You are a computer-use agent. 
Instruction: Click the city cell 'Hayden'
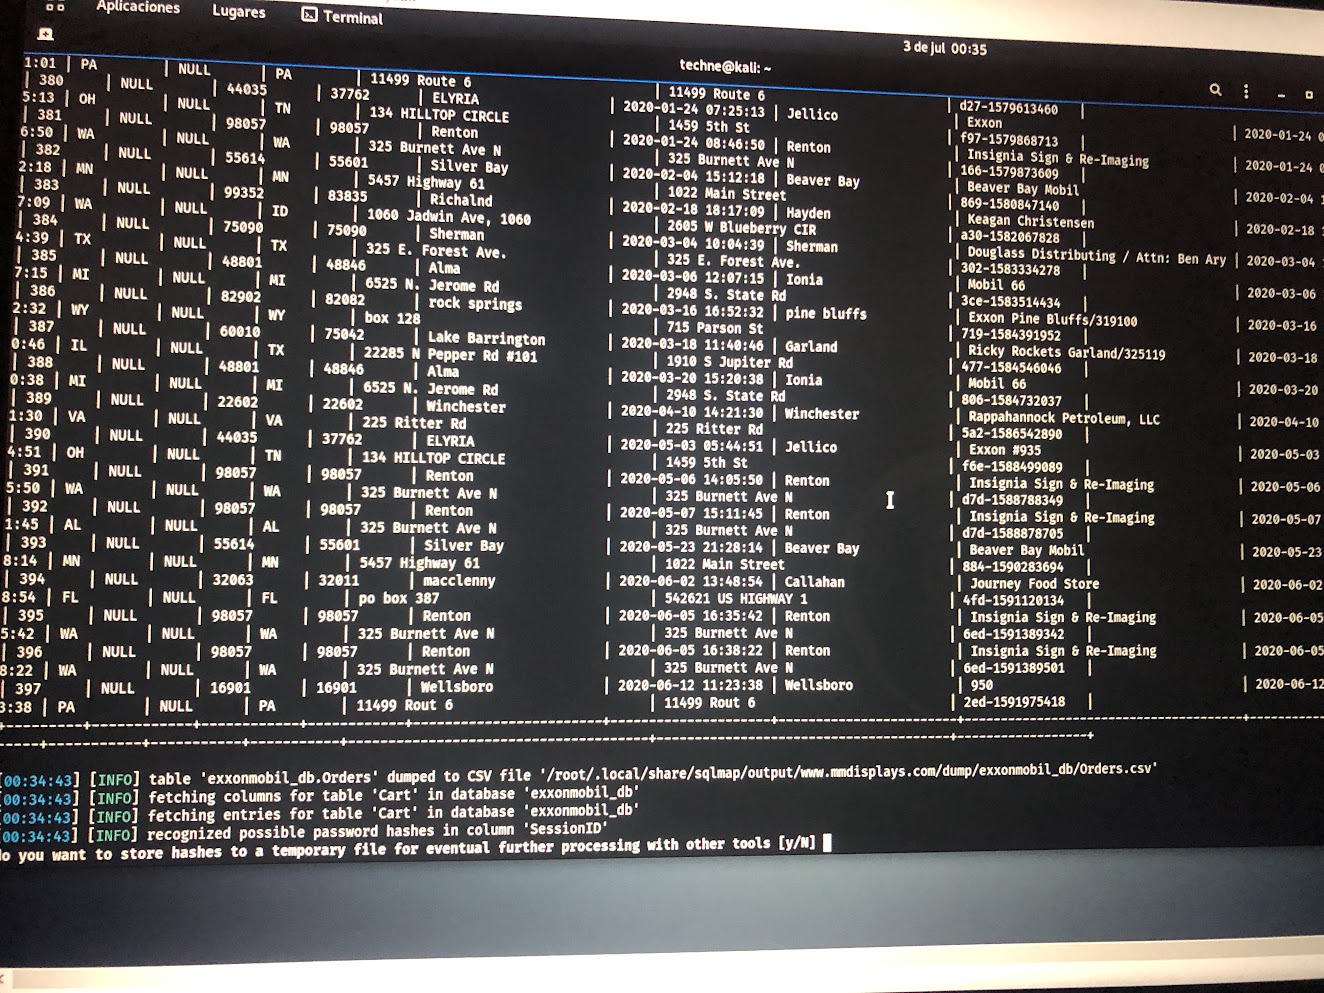tap(808, 213)
